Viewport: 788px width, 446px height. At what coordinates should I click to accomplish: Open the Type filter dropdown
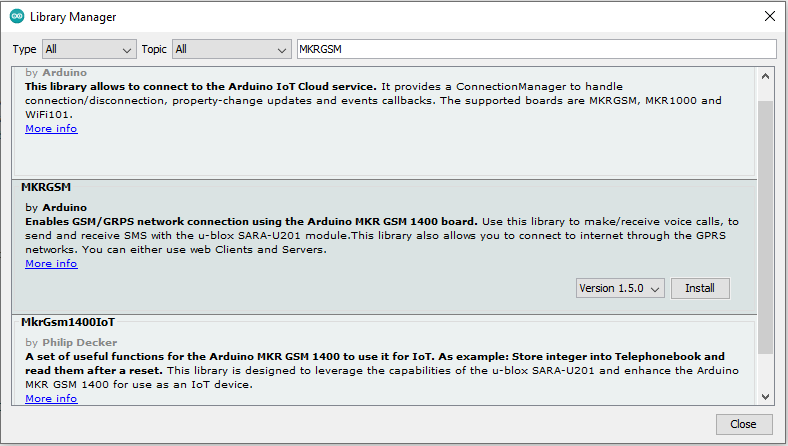coord(88,49)
